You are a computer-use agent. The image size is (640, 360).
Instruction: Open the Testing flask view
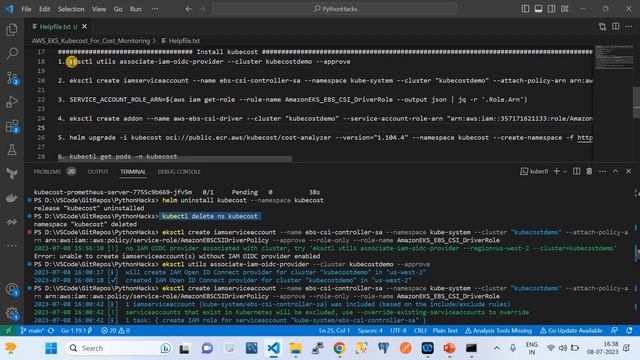click(x=12, y=150)
